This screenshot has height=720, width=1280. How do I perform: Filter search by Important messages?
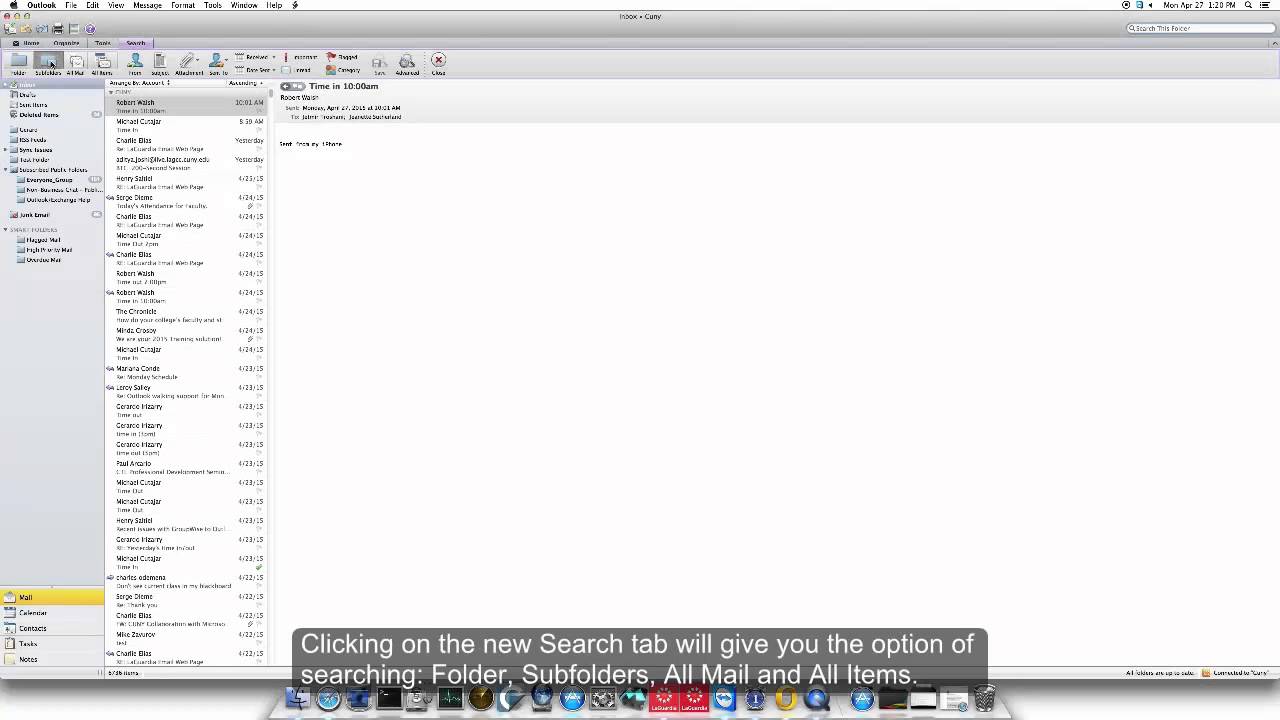coord(300,57)
